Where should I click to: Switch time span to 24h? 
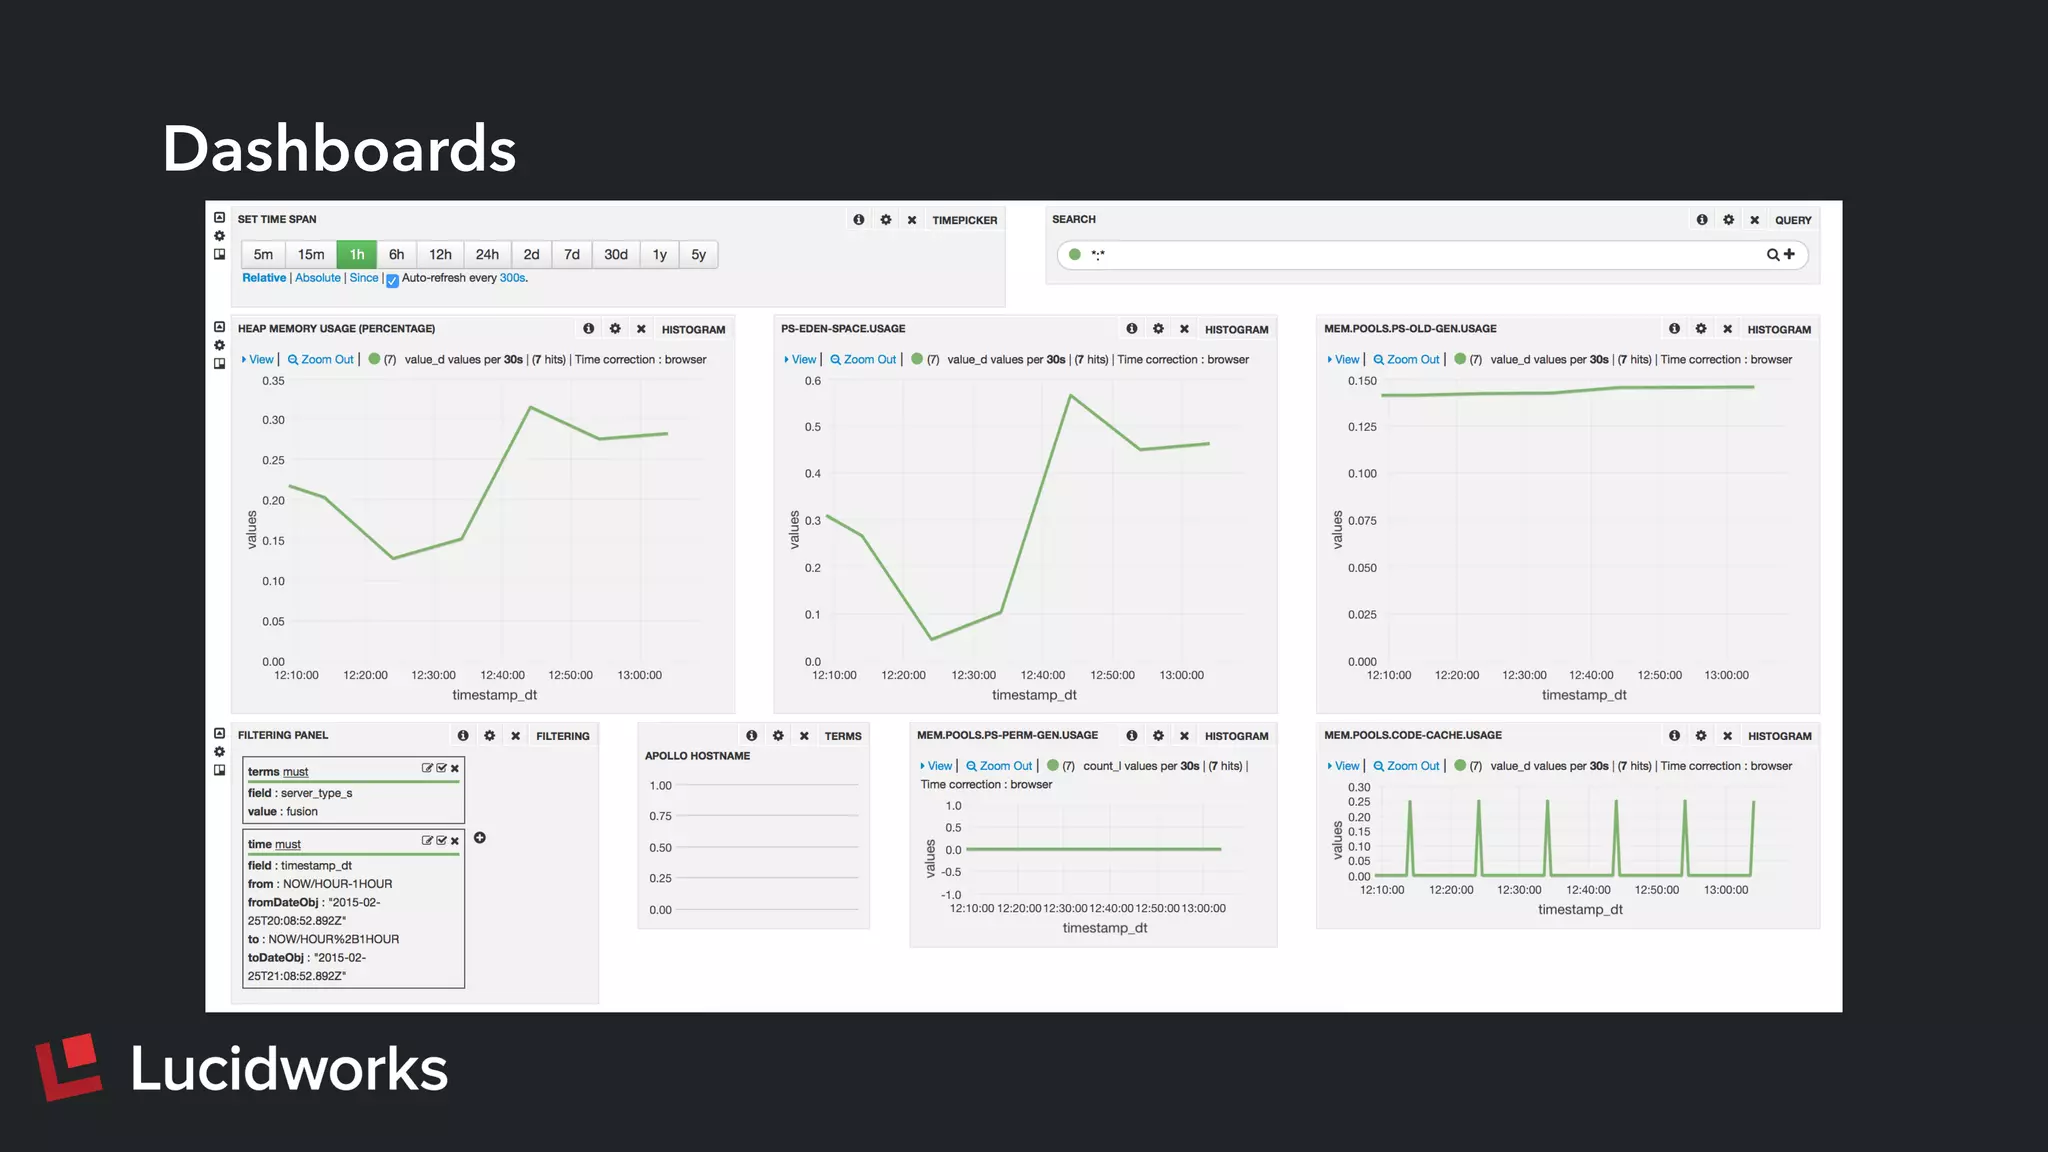point(487,255)
